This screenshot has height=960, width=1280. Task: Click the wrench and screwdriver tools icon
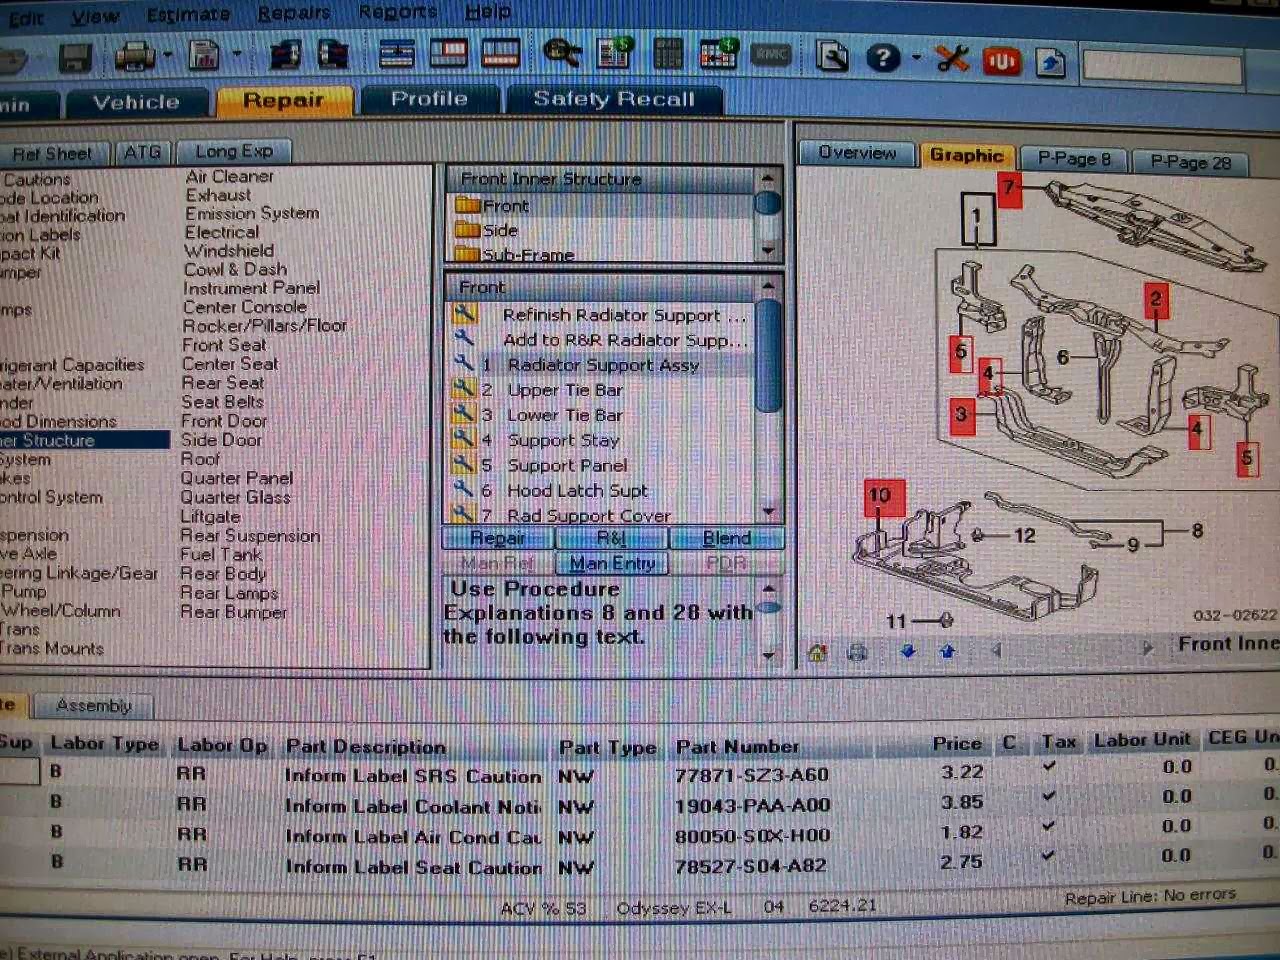(x=952, y=59)
